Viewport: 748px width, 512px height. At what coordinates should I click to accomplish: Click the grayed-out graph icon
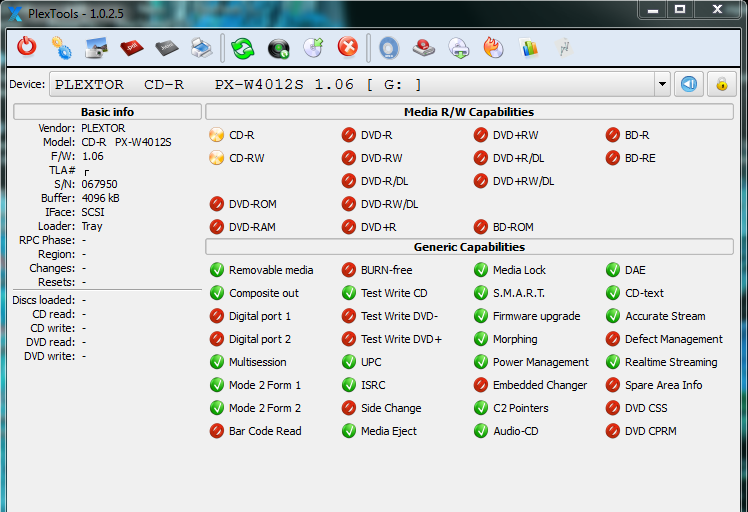tap(564, 48)
